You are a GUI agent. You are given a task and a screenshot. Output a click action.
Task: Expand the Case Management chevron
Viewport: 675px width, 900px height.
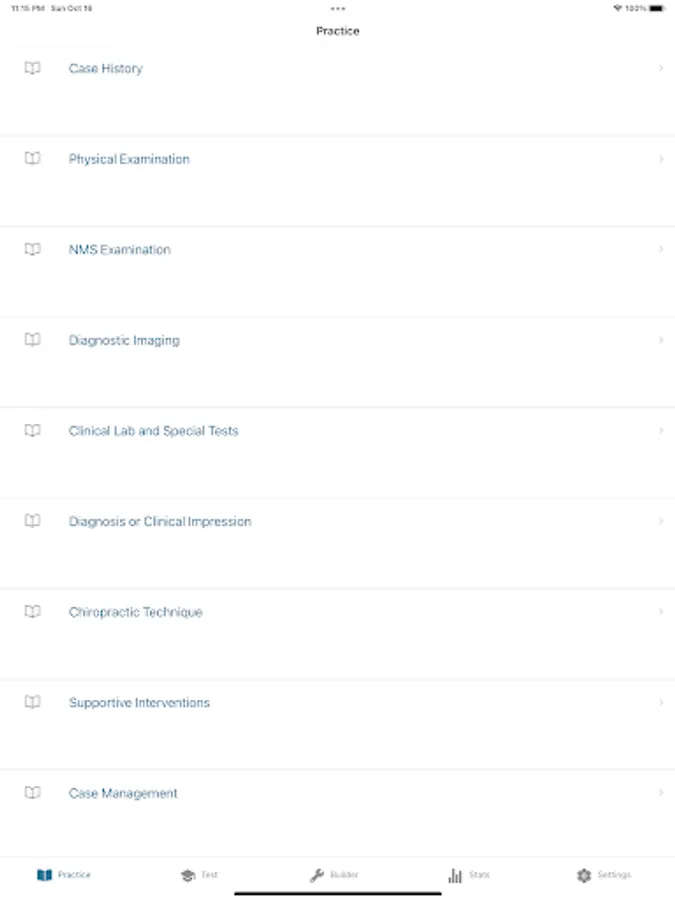(661, 793)
